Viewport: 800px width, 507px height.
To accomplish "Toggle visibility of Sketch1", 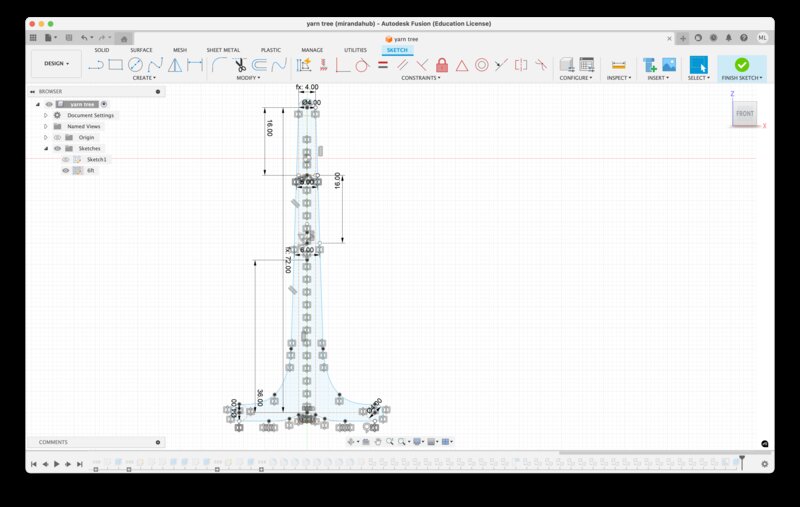I will (66, 159).
